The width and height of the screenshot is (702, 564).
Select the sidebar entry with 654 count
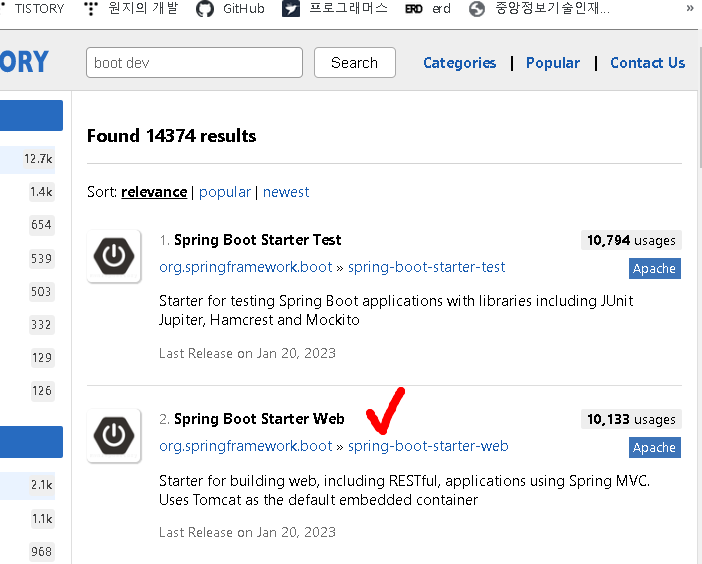click(x=41, y=225)
